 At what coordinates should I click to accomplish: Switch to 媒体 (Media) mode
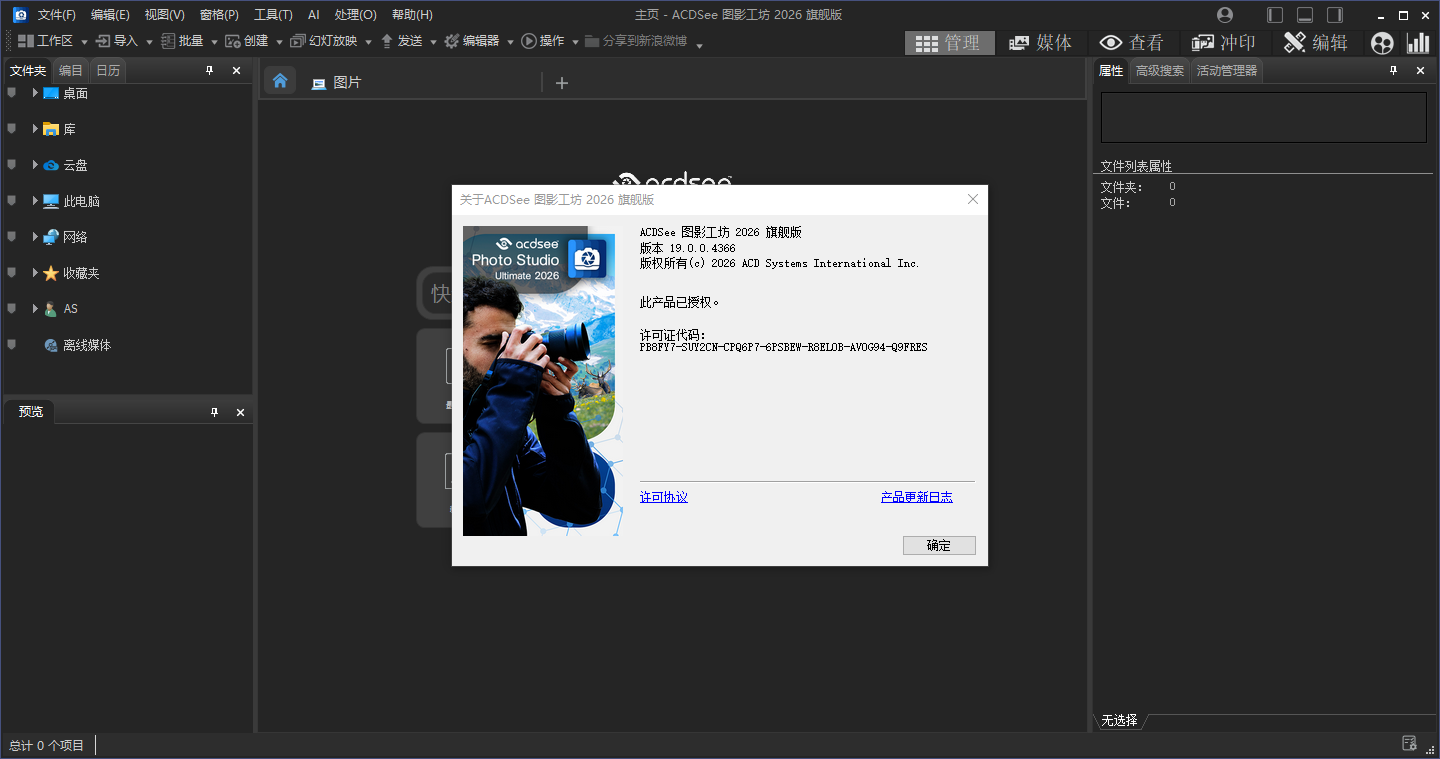coord(1040,42)
